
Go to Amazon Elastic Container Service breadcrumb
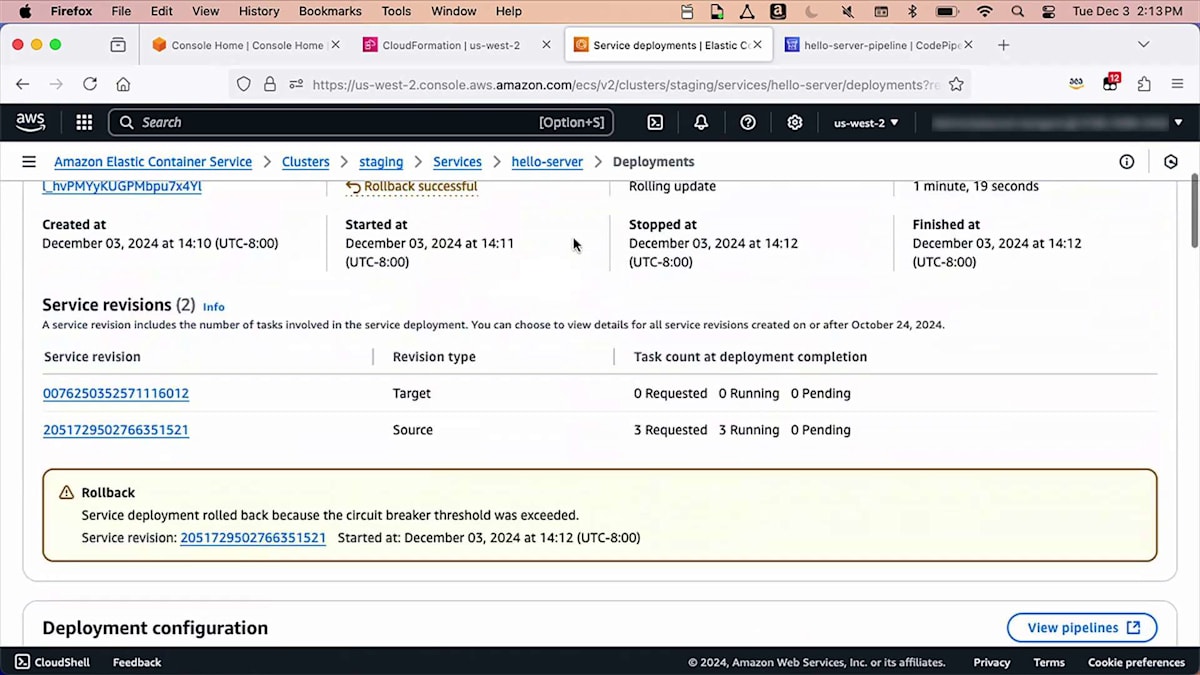point(153,161)
